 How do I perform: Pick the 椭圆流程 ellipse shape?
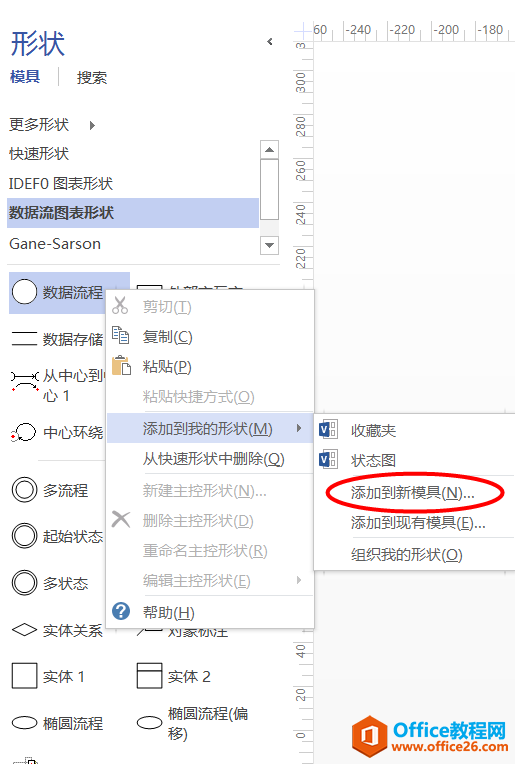pos(24,723)
